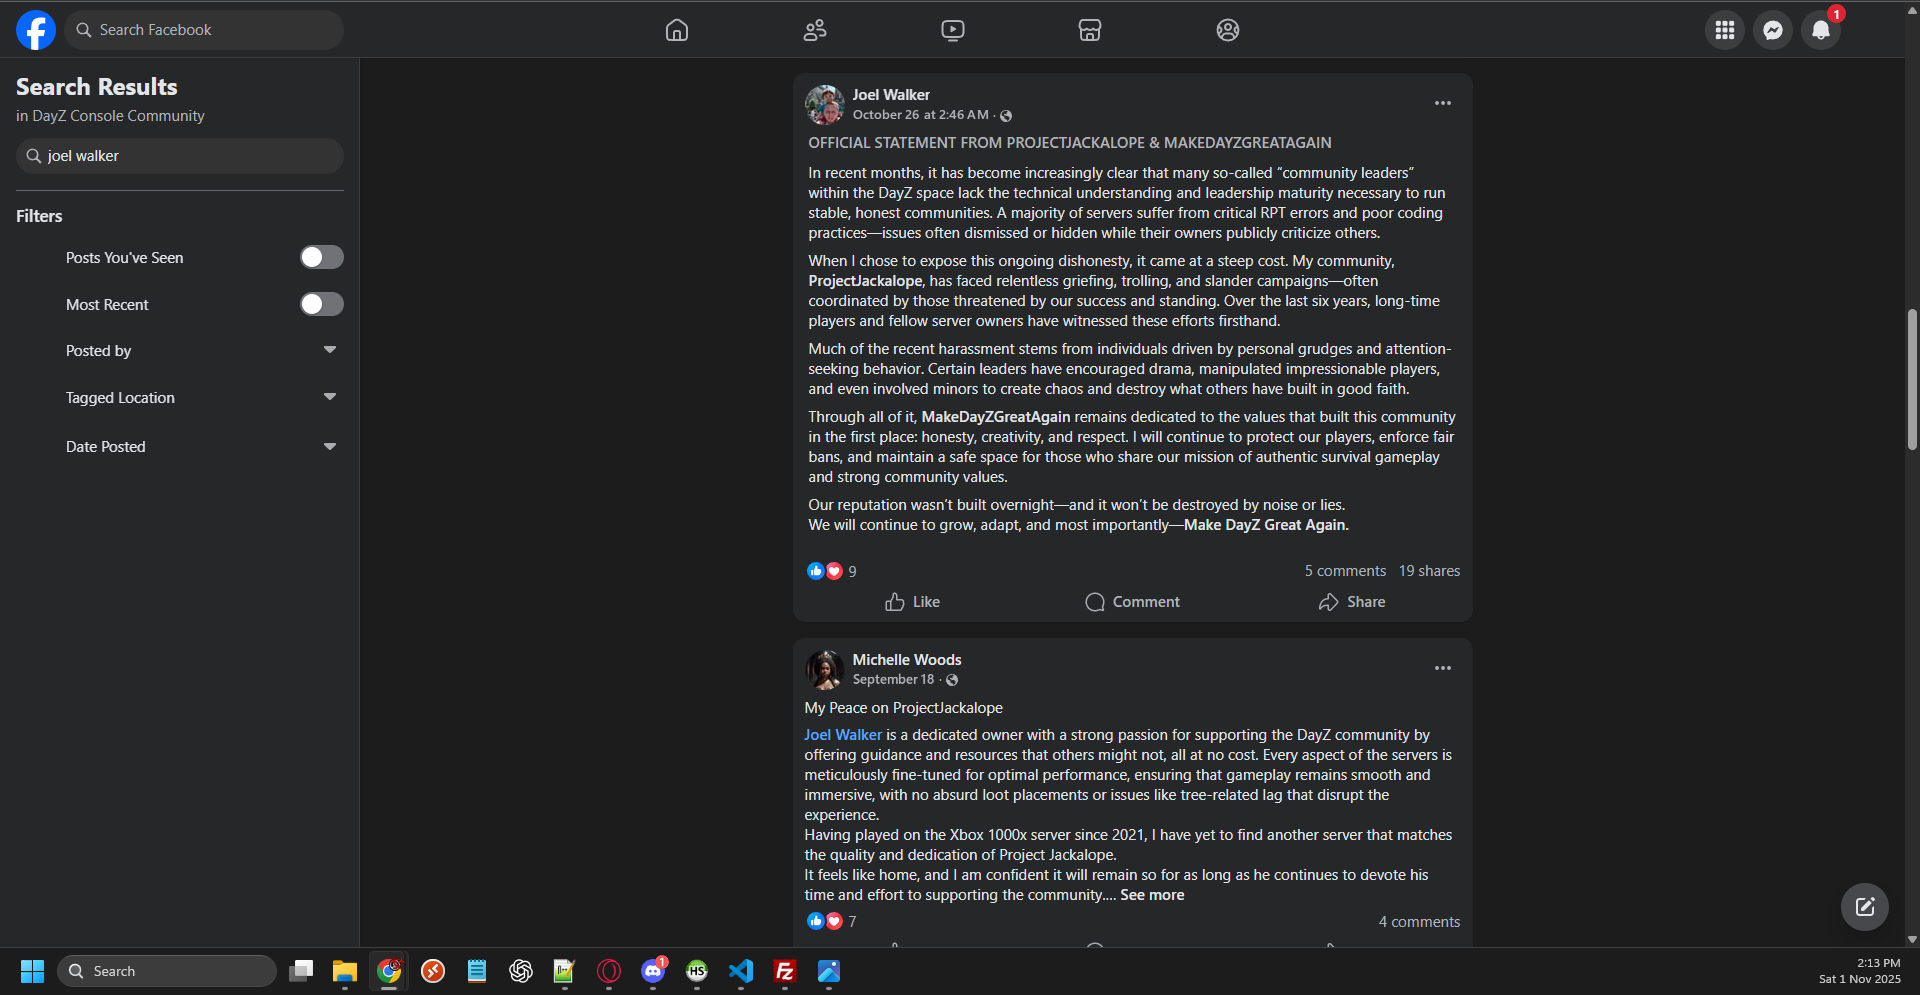This screenshot has width=1920, height=995.
Task: Open the September 18 post timestamp
Action: tap(893, 680)
